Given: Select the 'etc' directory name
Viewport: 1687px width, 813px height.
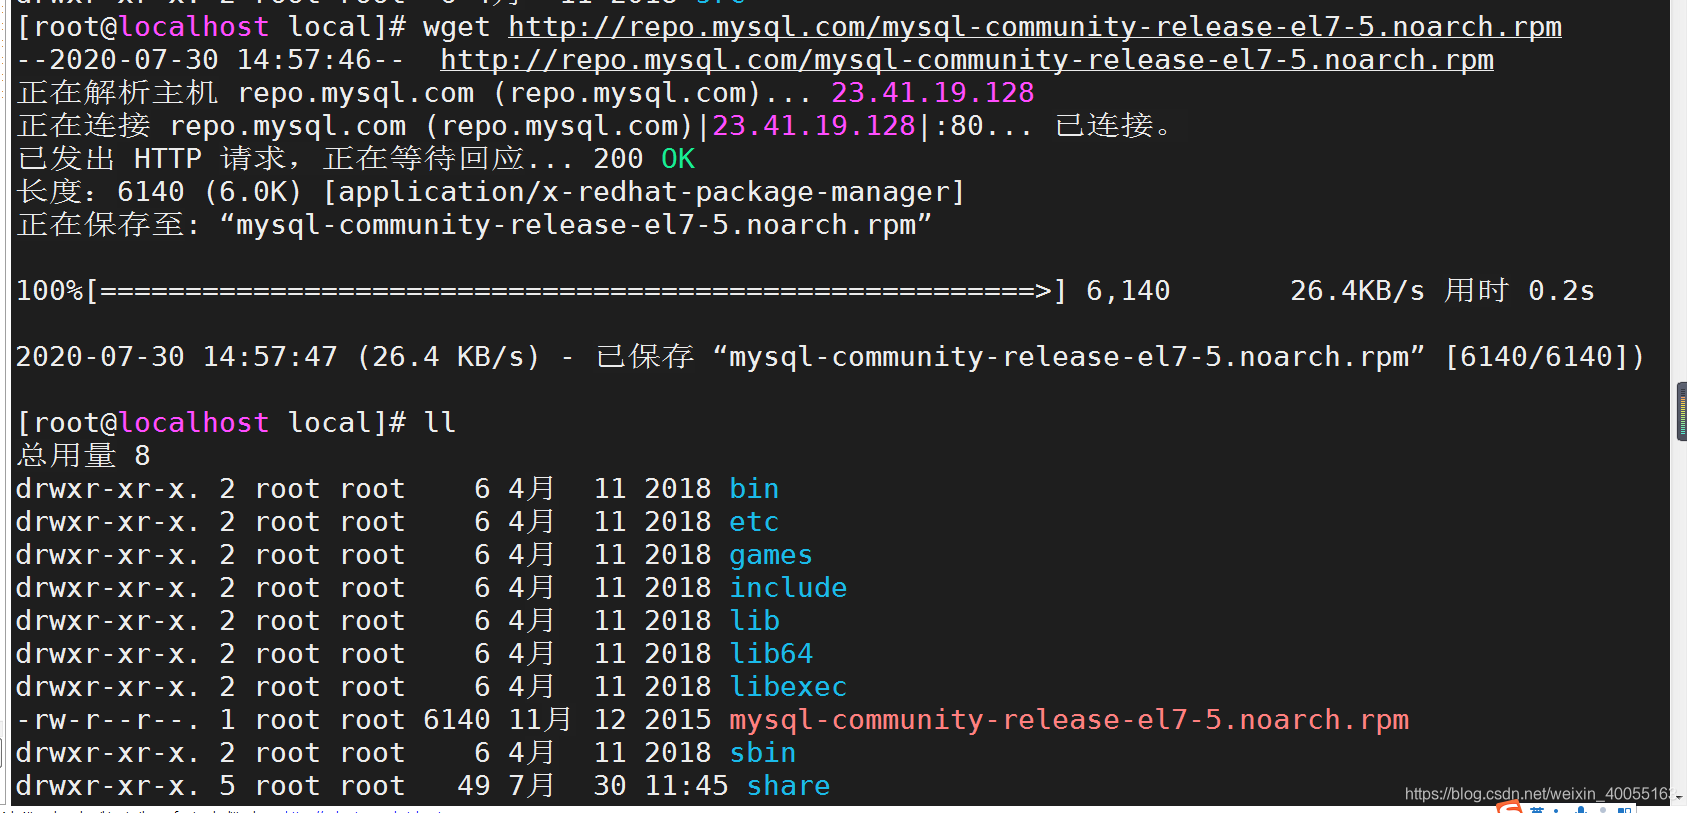Looking at the screenshot, I should [x=754, y=522].
